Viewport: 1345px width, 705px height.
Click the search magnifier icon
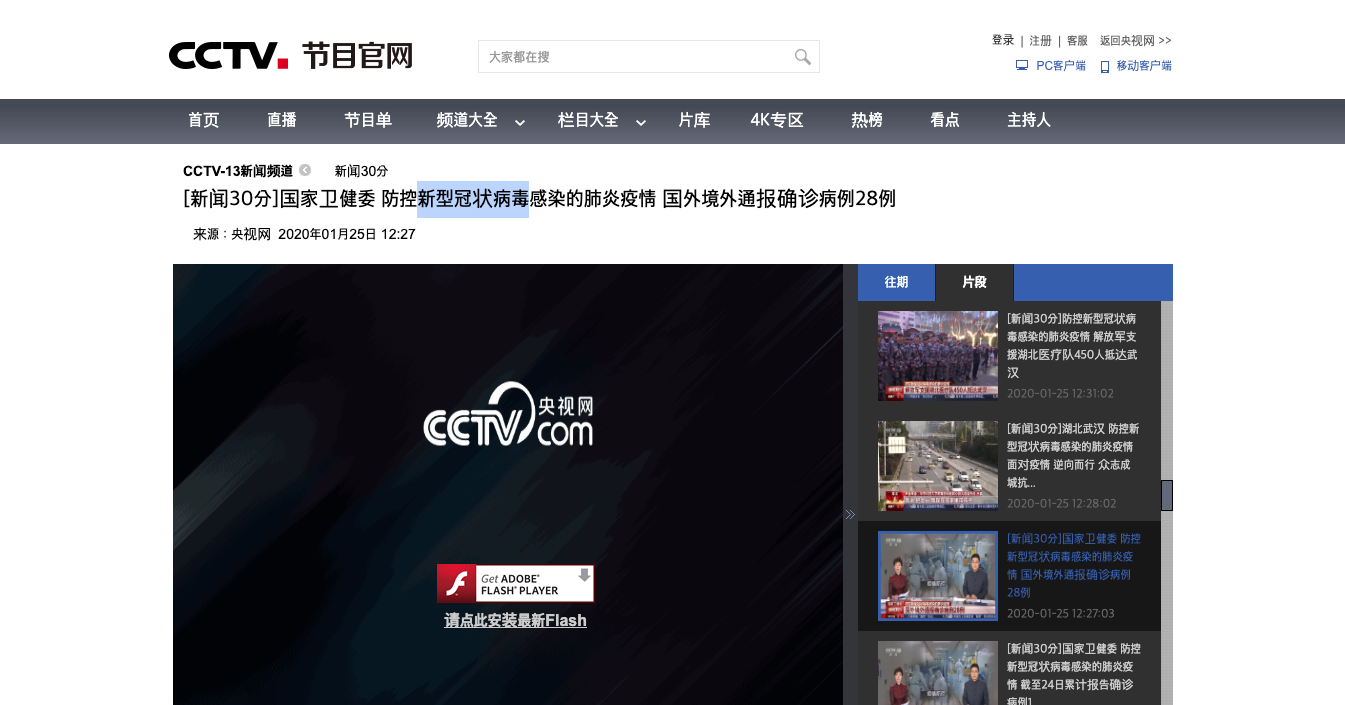[802, 57]
